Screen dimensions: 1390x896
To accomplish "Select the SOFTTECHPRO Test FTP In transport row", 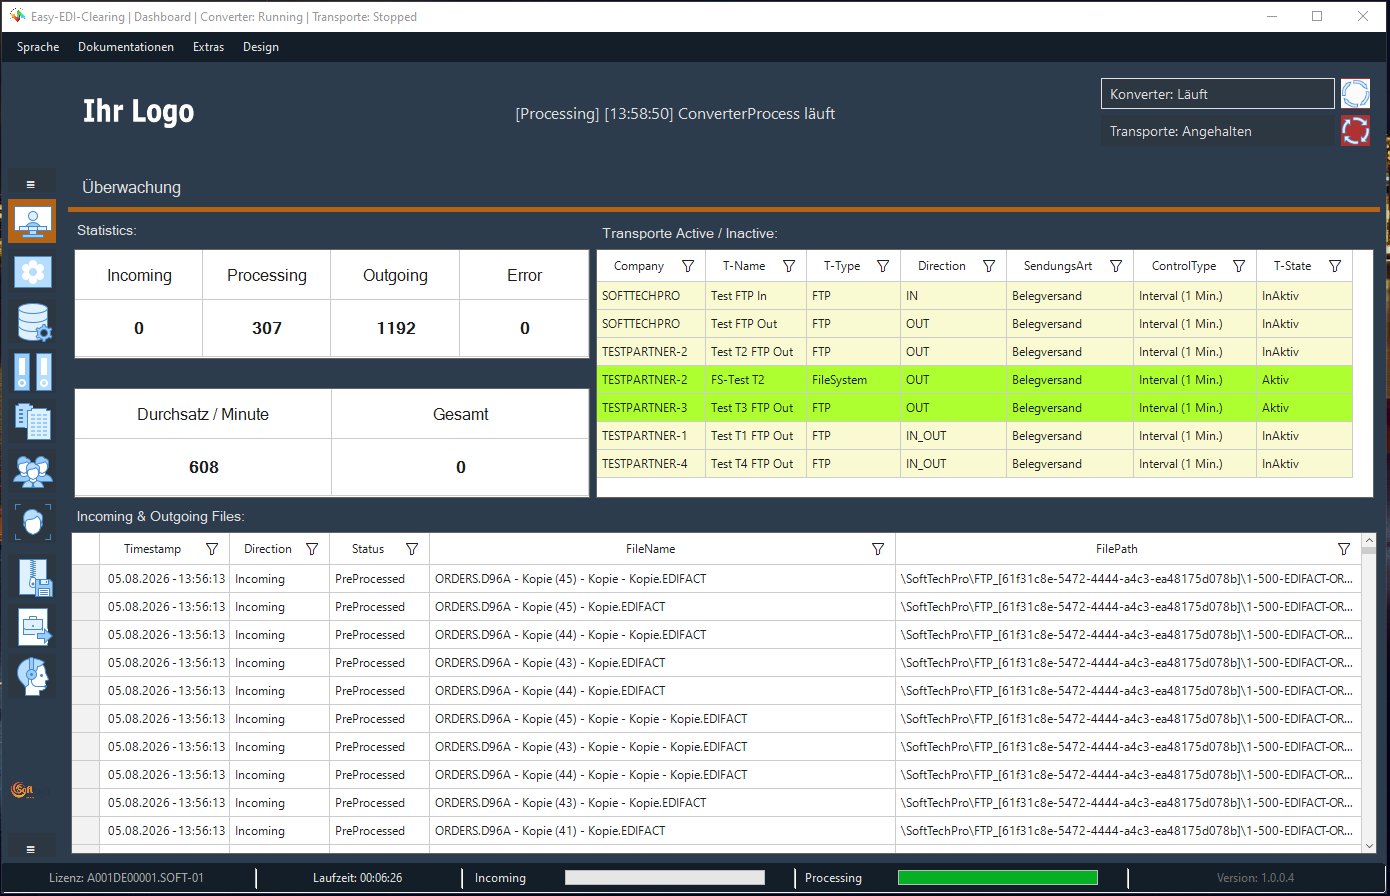I will pos(975,296).
